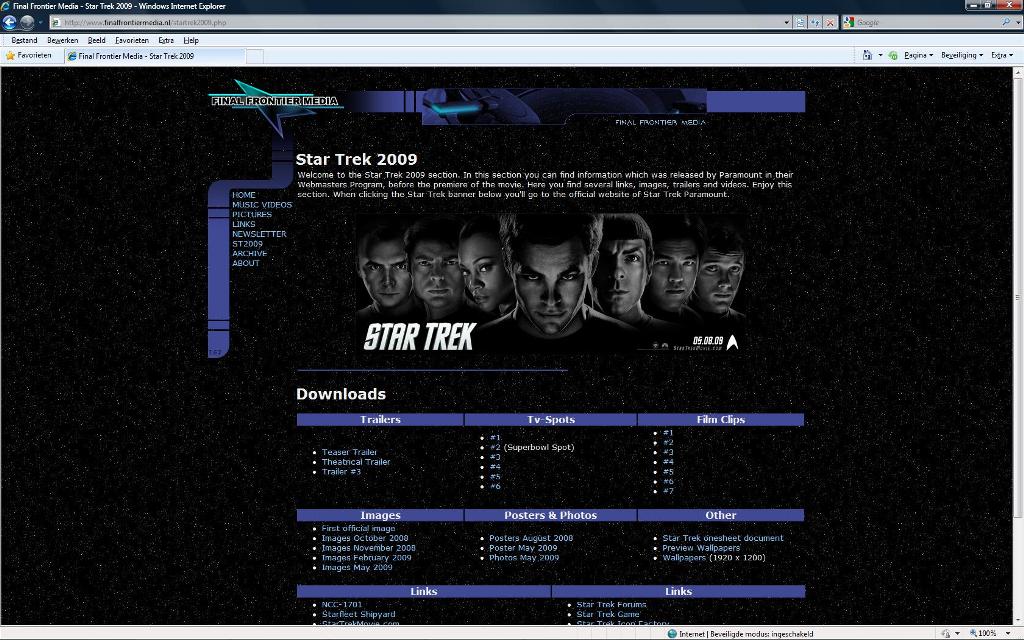Open the Star Trek Game link
Image resolution: width=1024 pixels, height=640 pixels.
click(x=608, y=615)
